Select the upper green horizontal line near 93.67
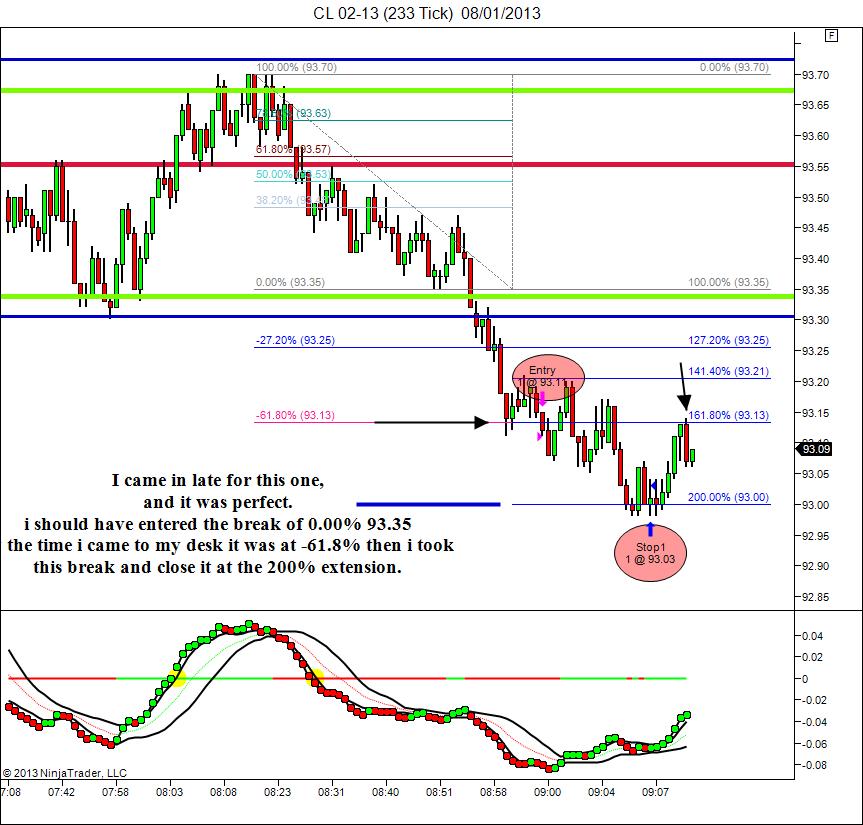This screenshot has width=863, height=825. click(397, 90)
